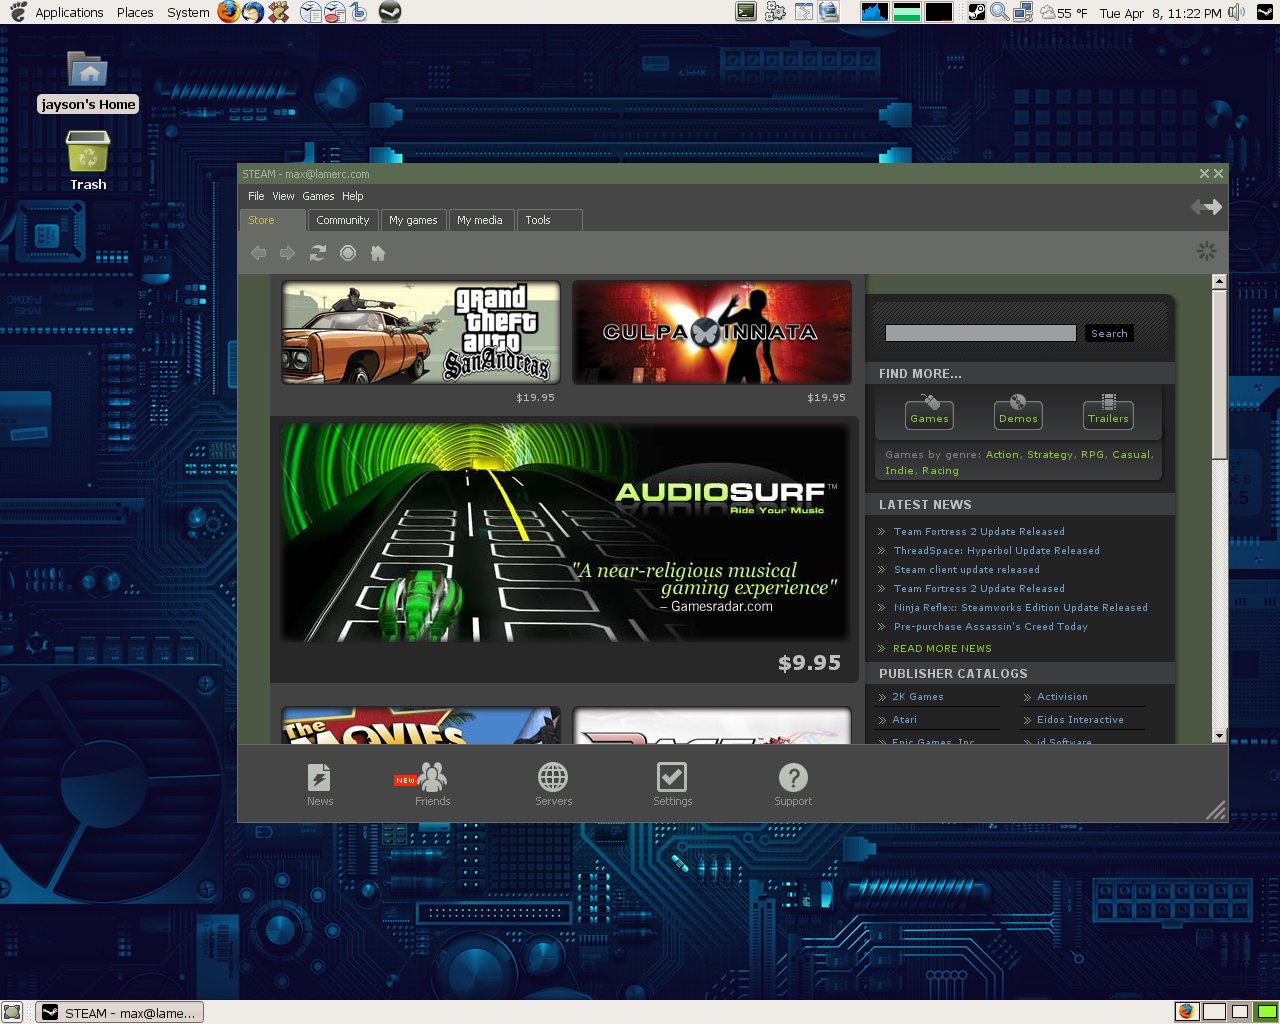The height and width of the screenshot is (1024, 1280).
Task: Open the File menu in Steam
Action: [x=256, y=196]
